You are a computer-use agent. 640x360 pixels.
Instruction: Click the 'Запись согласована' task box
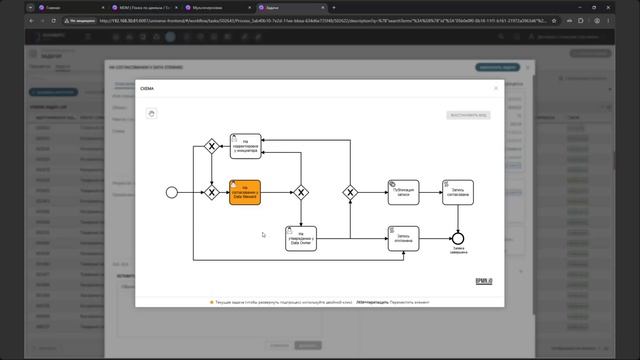(x=458, y=192)
